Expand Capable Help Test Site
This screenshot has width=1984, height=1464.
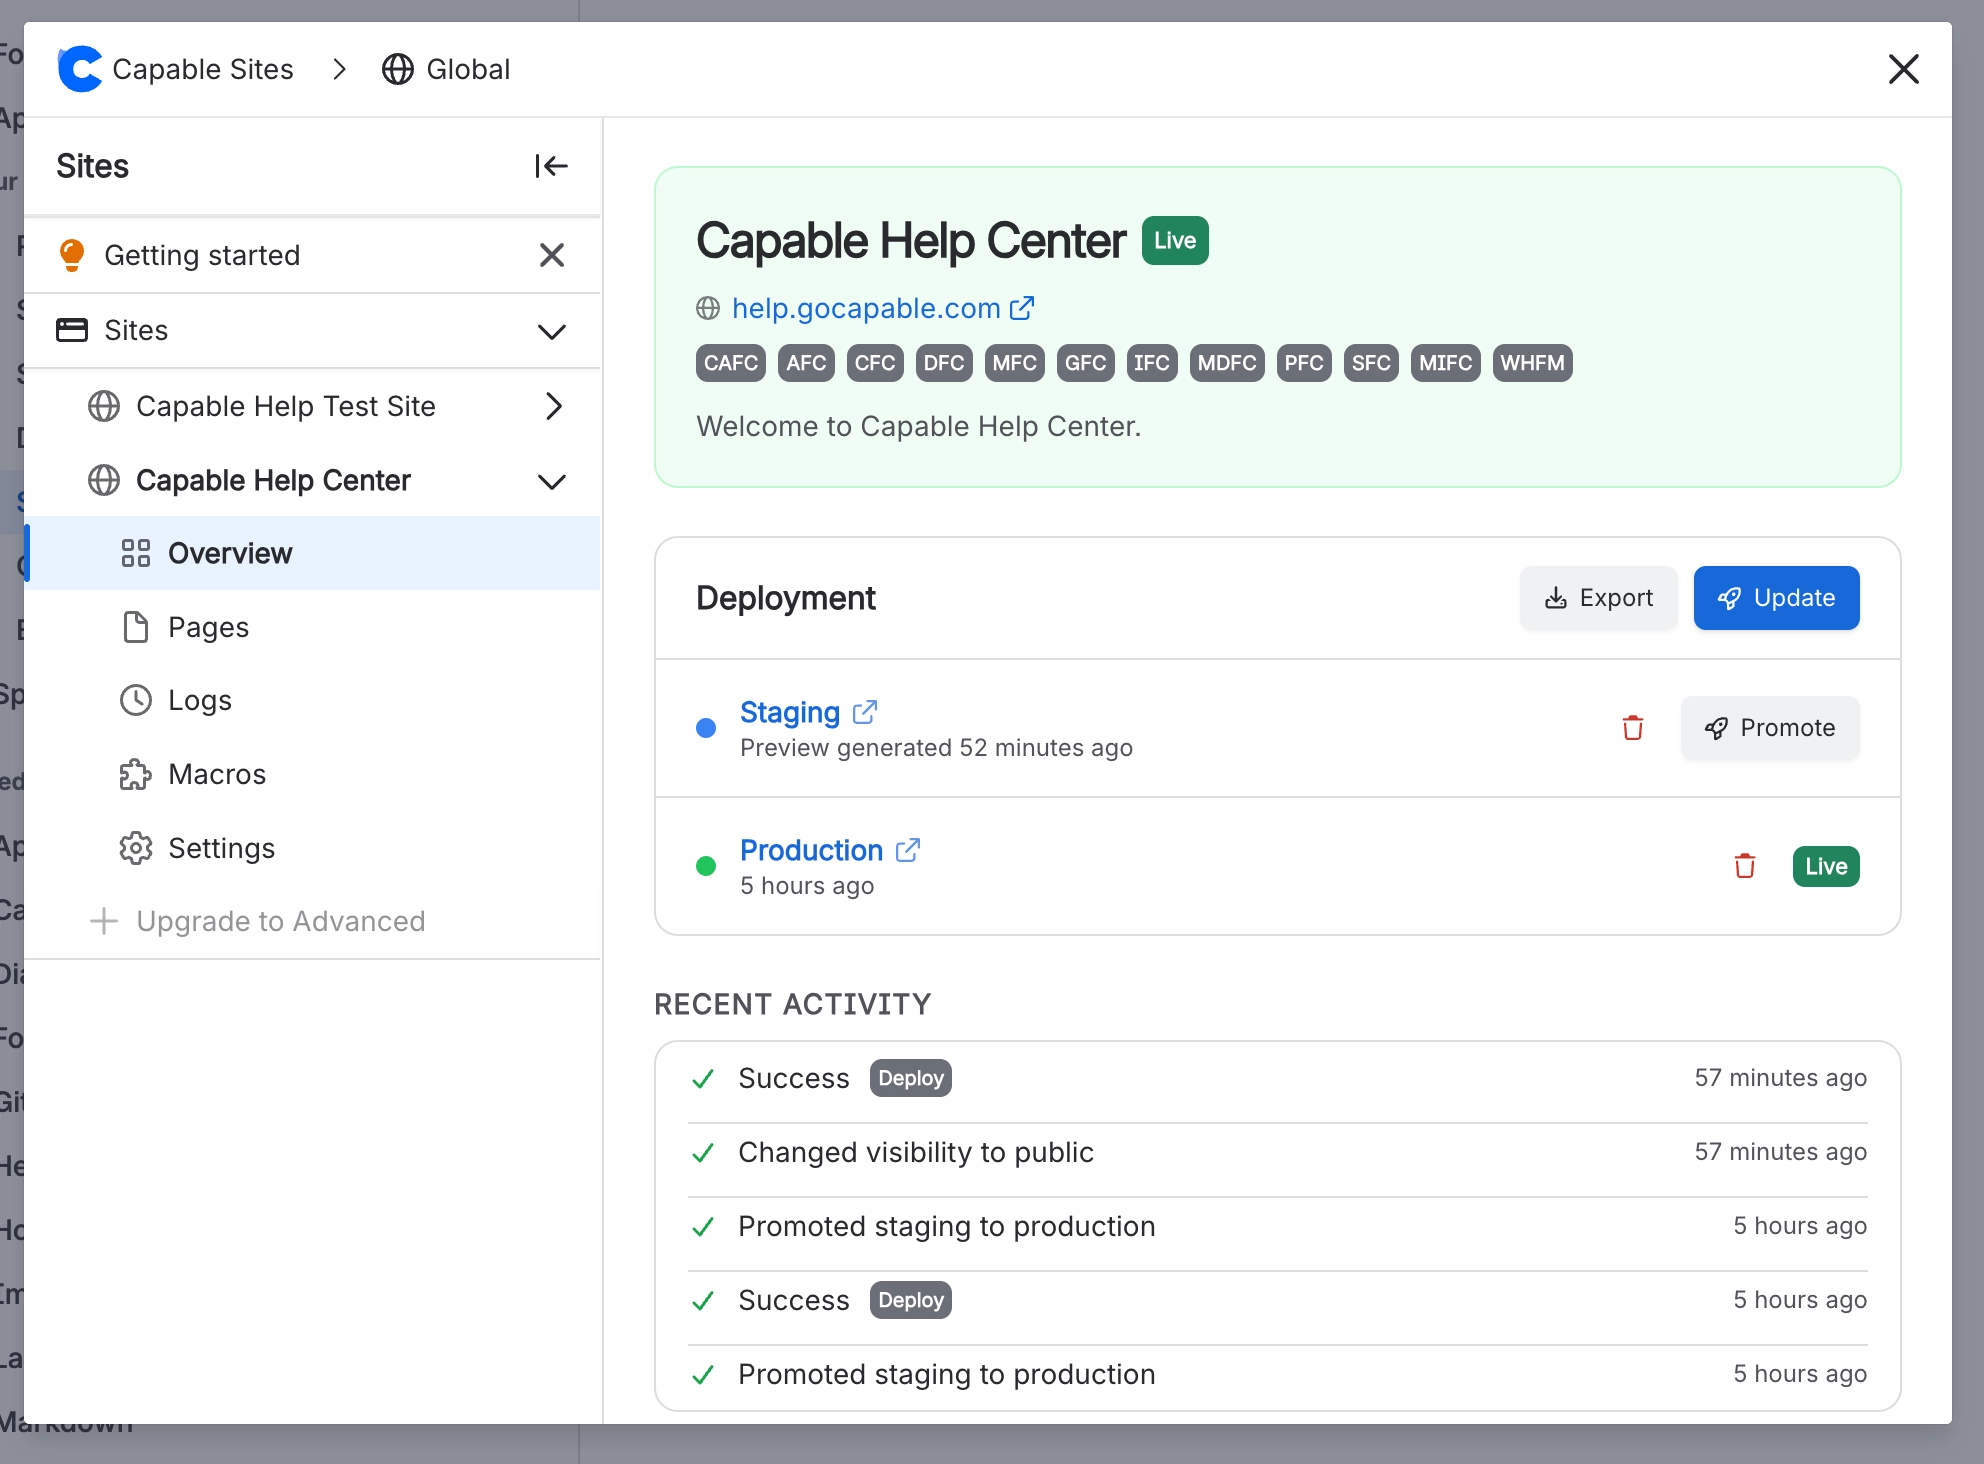(554, 406)
